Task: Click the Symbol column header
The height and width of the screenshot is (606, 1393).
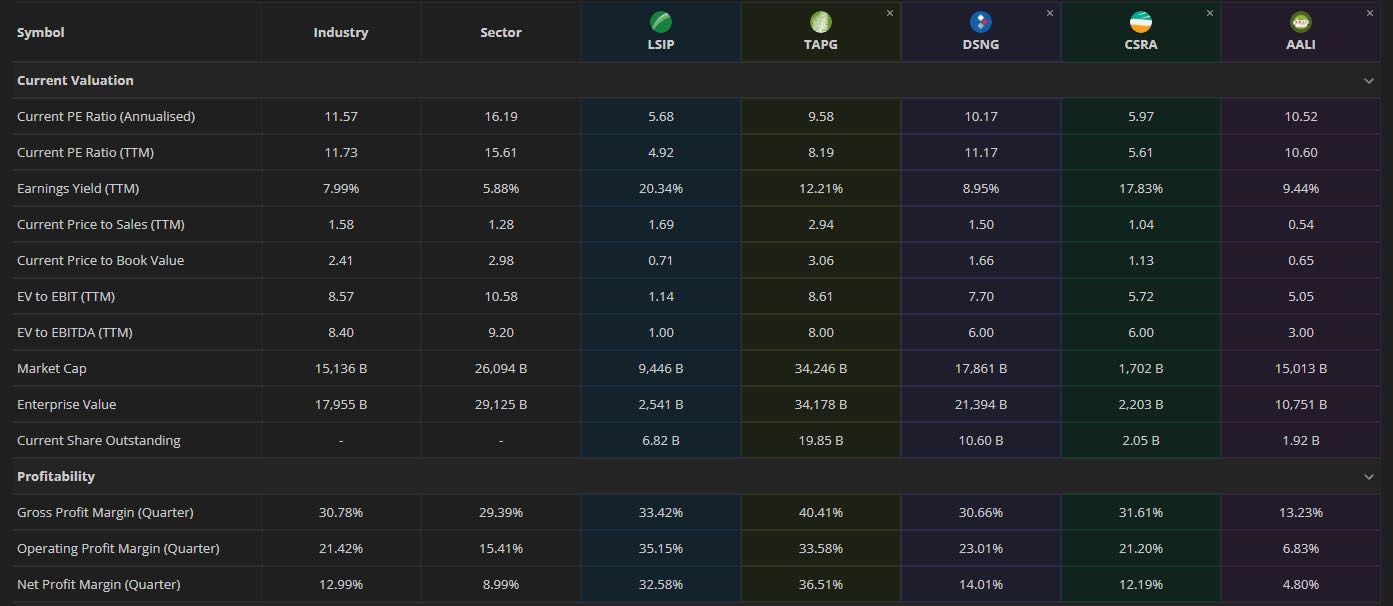Action: (x=40, y=33)
